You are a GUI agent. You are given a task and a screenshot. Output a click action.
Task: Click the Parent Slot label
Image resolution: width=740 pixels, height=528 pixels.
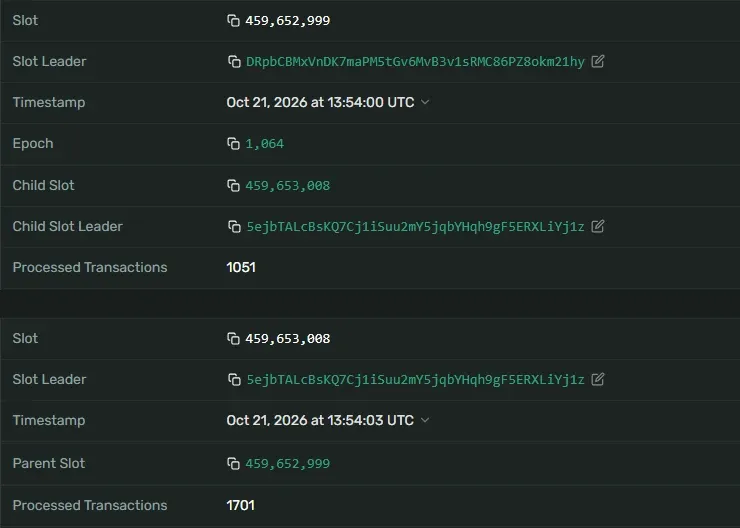[49, 463]
